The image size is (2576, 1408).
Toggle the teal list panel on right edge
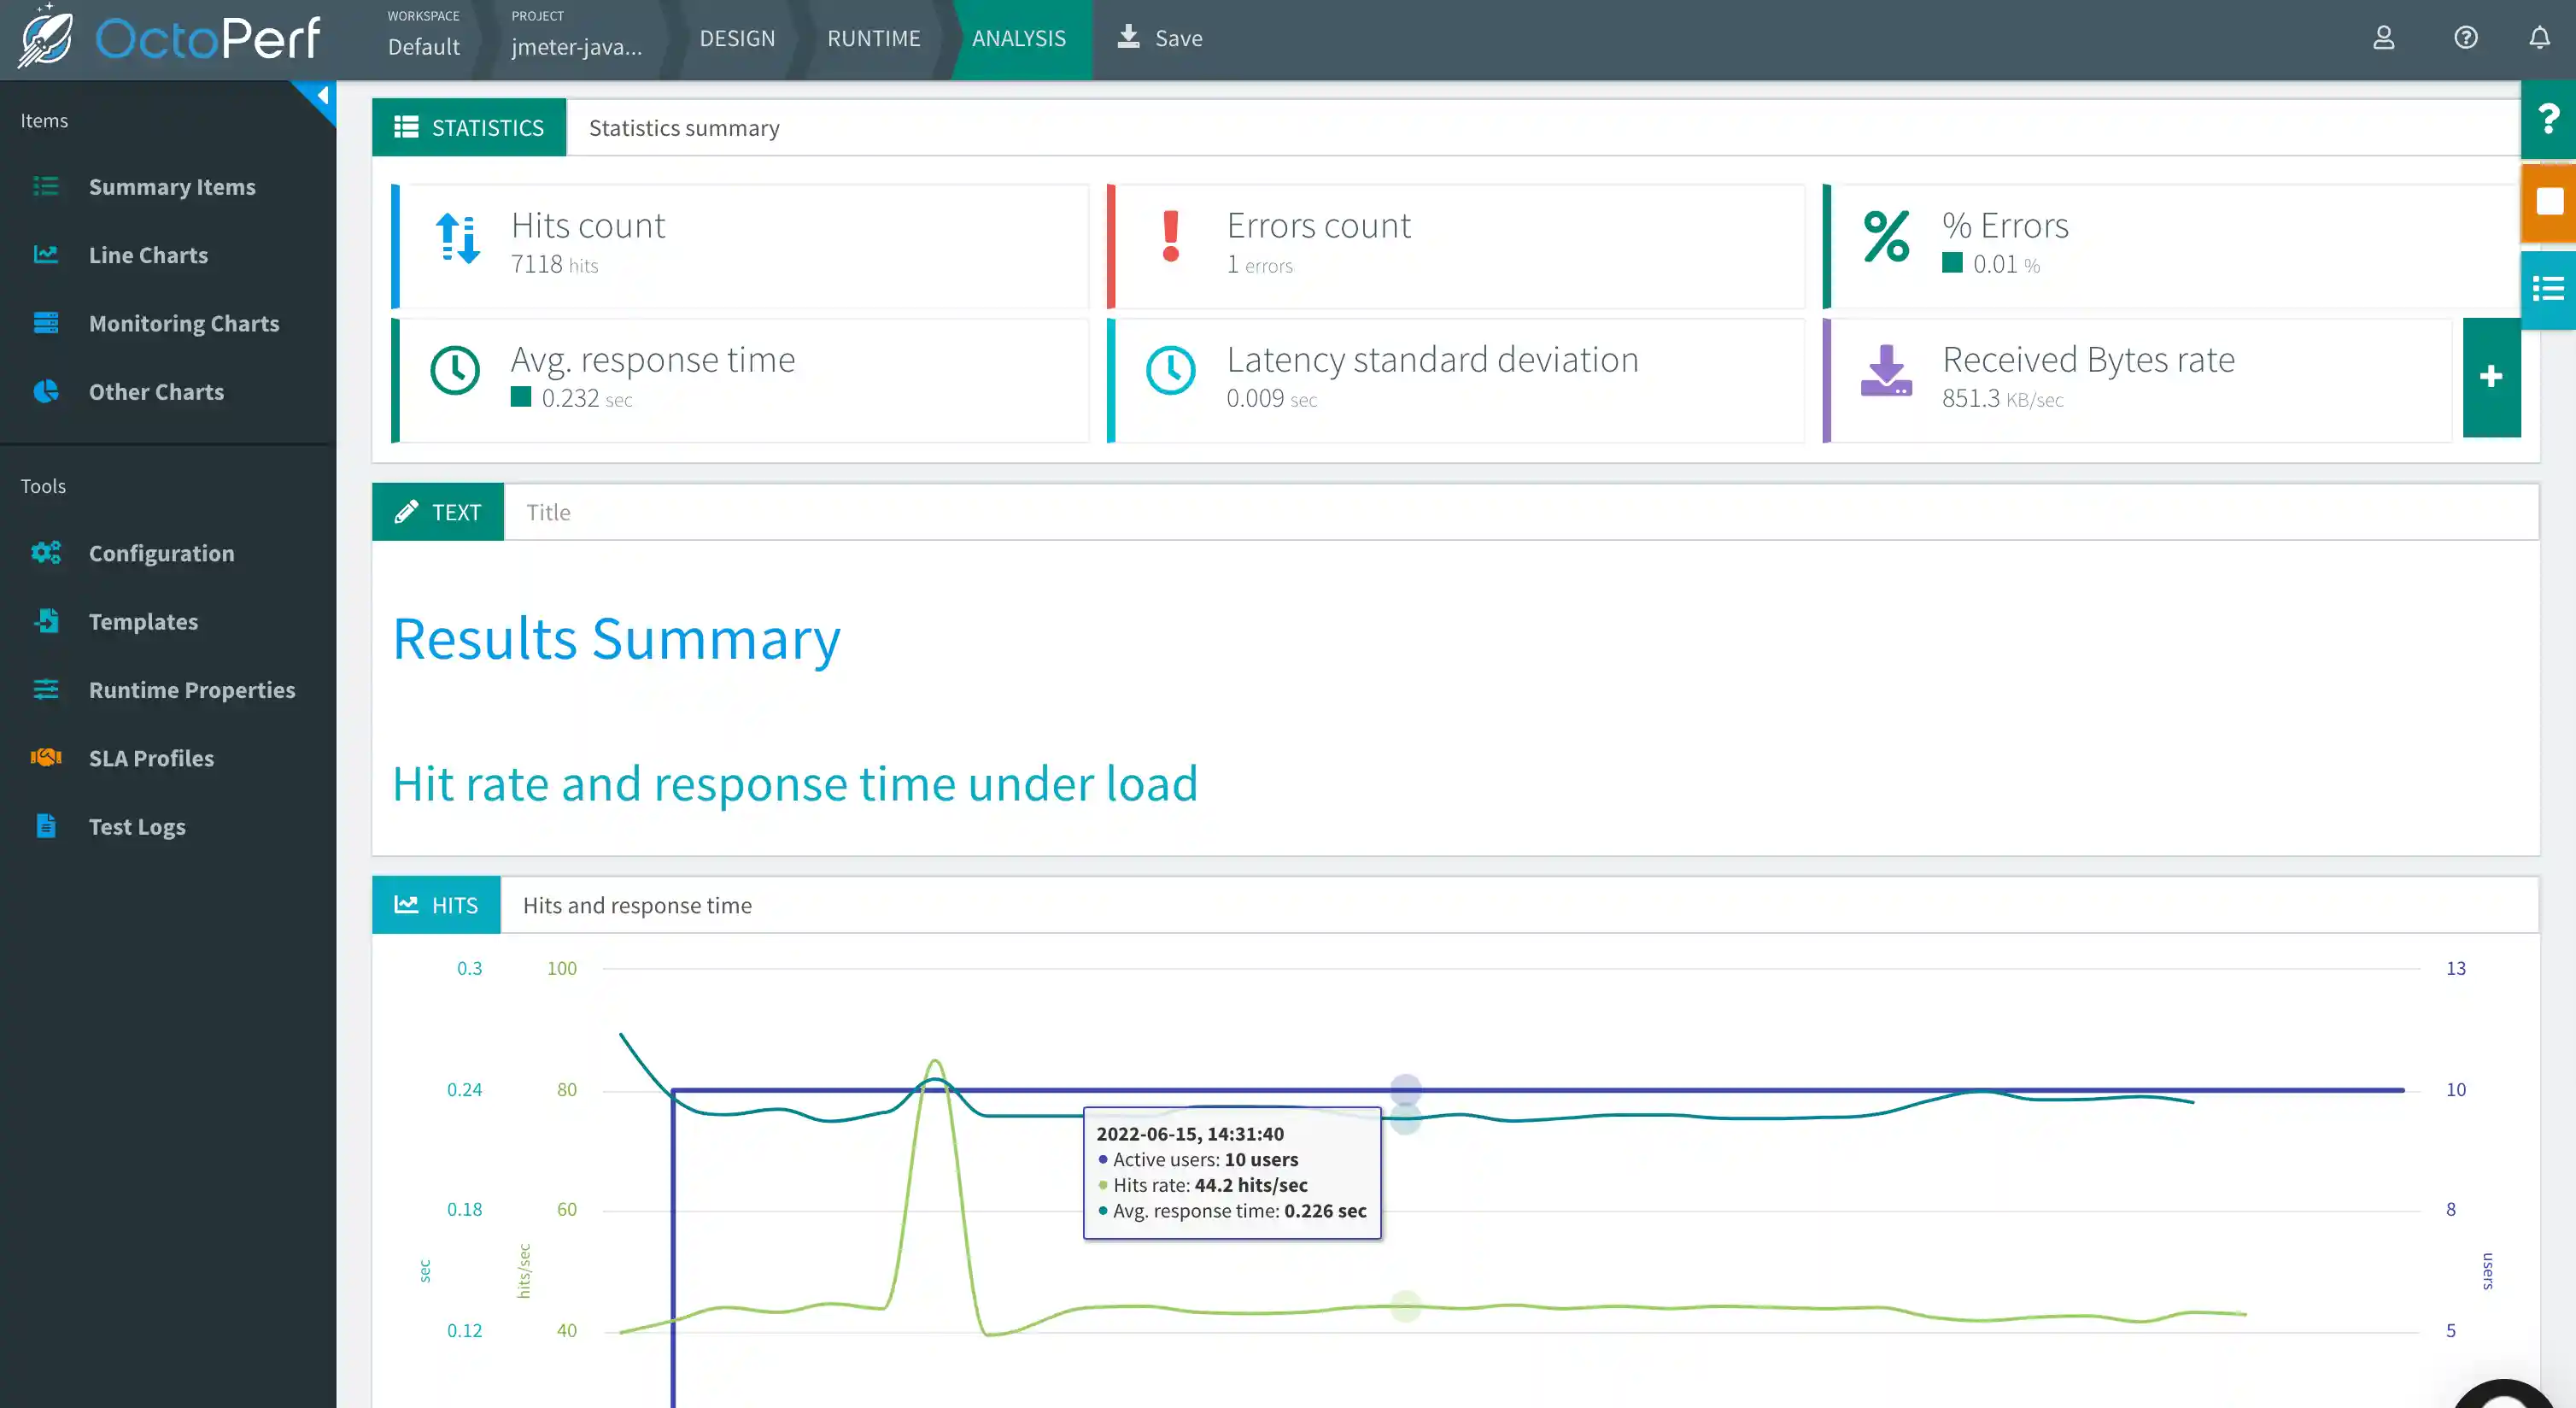pos(2548,288)
